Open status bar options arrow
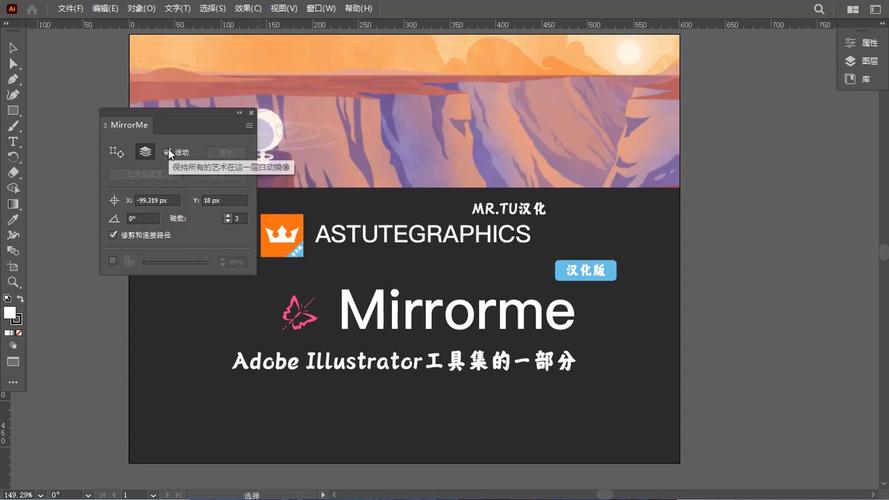This screenshot has height=500, width=889. tap(323, 495)
